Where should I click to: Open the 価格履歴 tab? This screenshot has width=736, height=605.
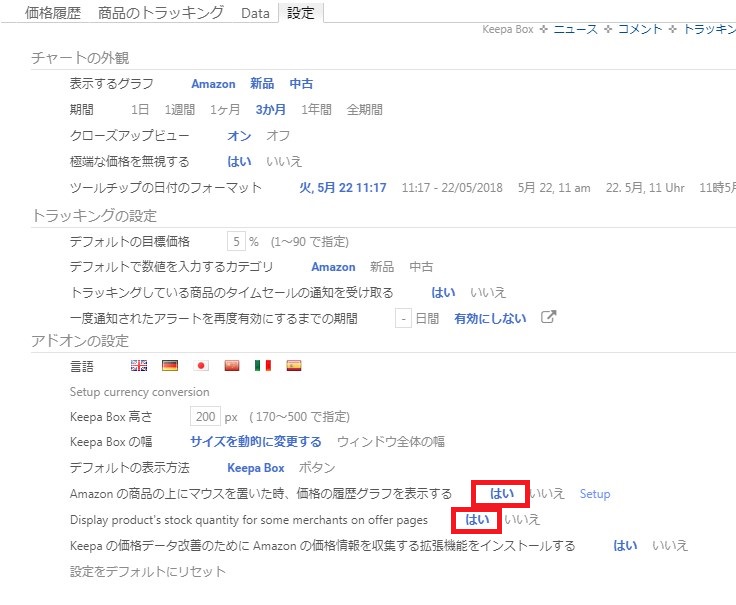(x=53, y=13)
